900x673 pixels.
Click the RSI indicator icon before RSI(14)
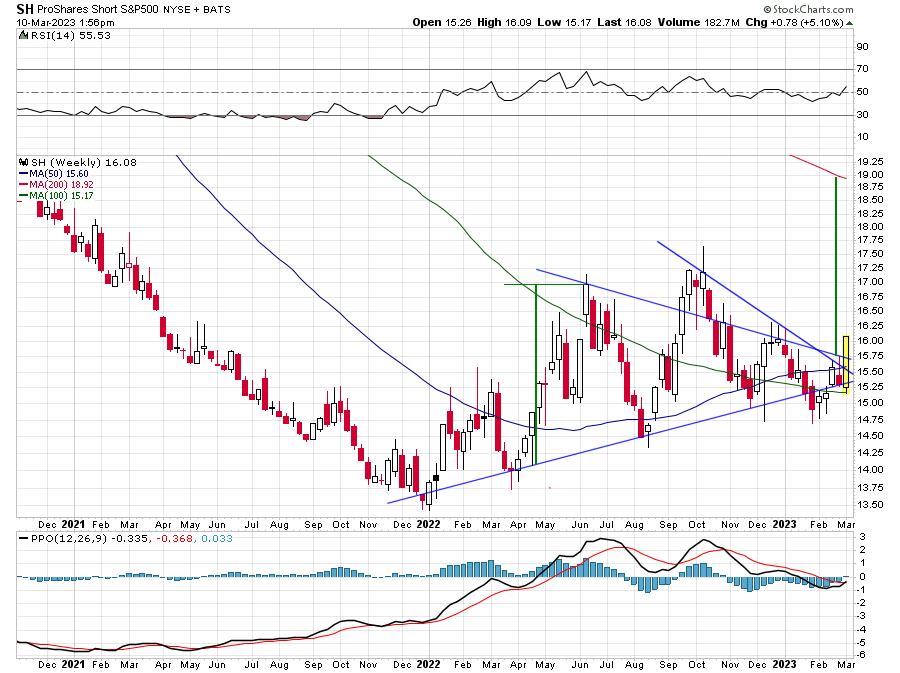coord(24,36)
